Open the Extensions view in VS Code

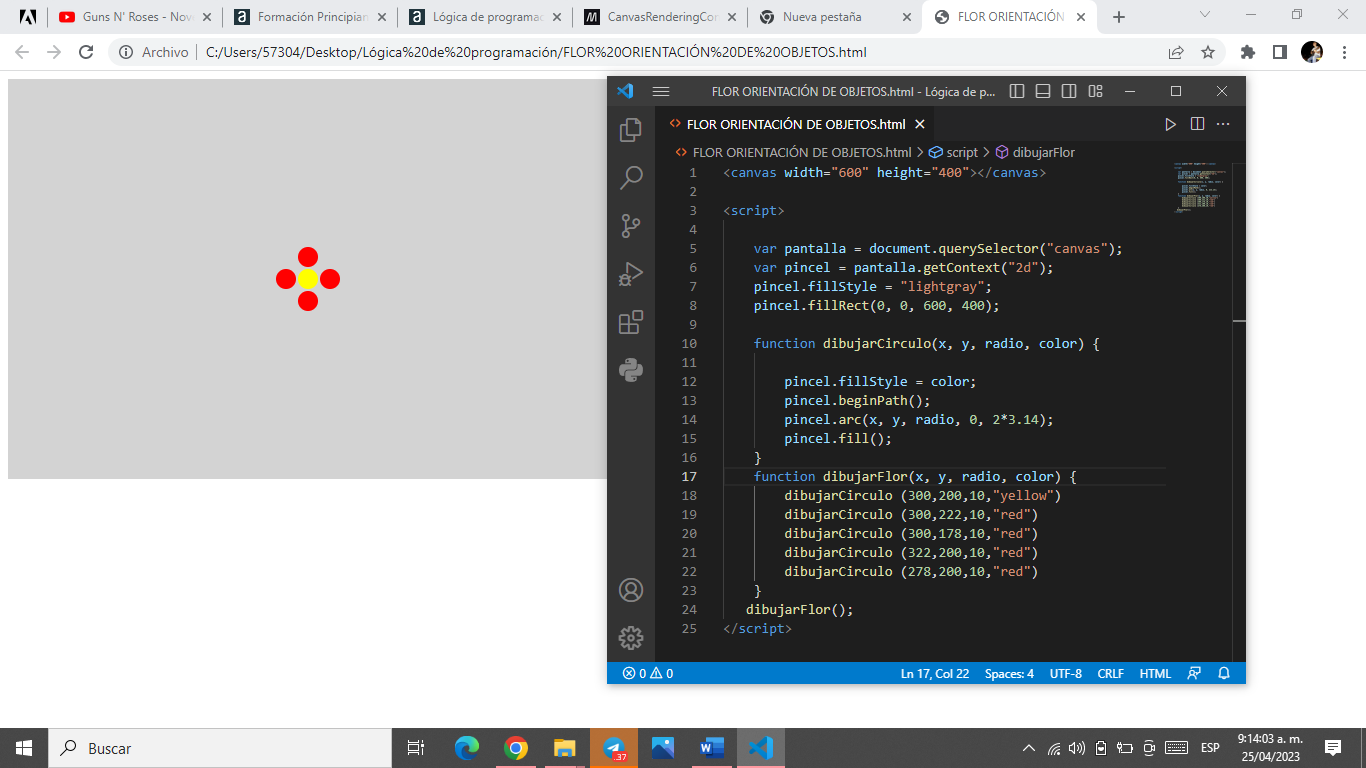pos(631,322)
